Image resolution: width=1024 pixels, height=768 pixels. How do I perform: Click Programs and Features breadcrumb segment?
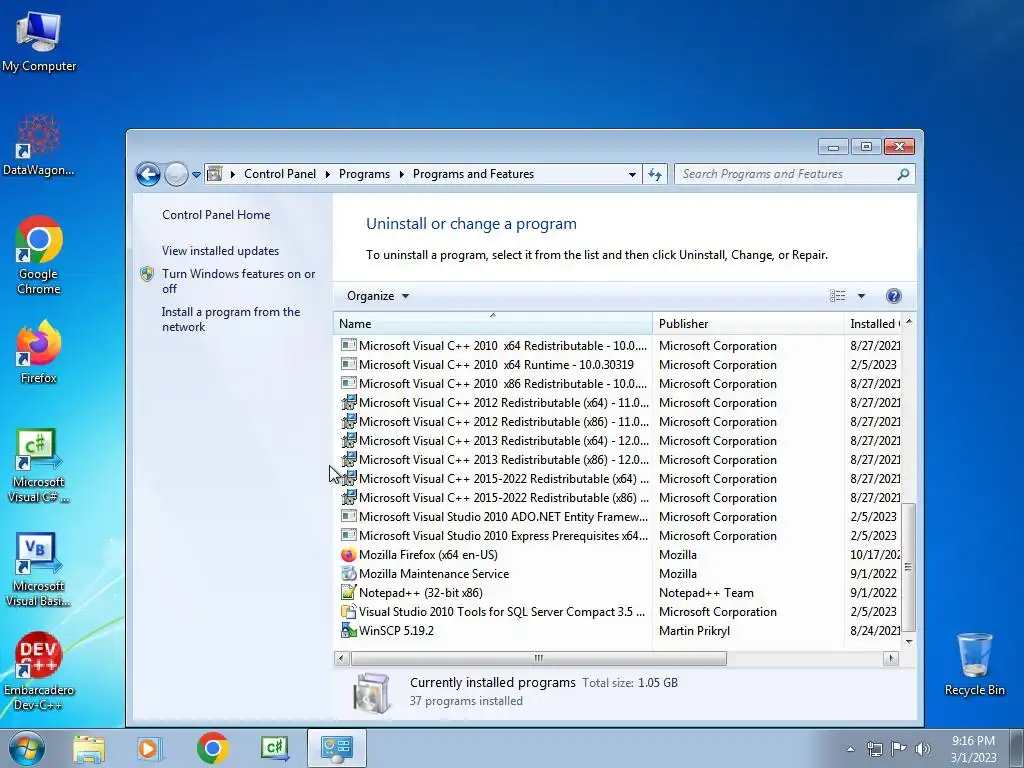473,174
